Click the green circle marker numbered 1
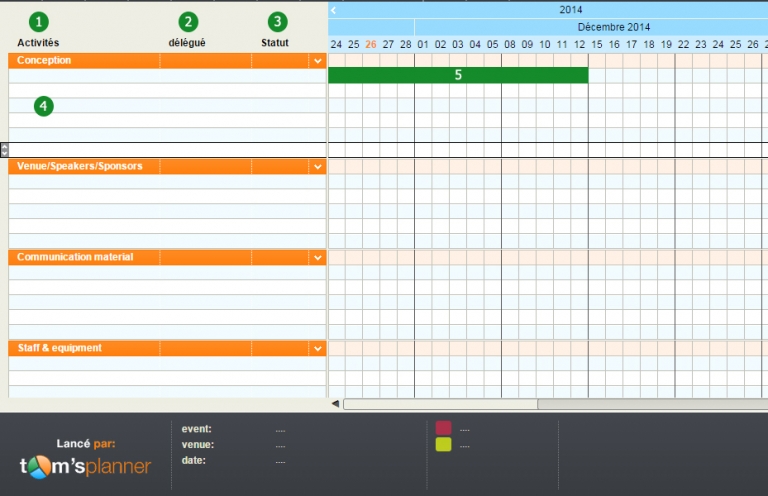This screenshot has height=496, width=768. point(38,22)
